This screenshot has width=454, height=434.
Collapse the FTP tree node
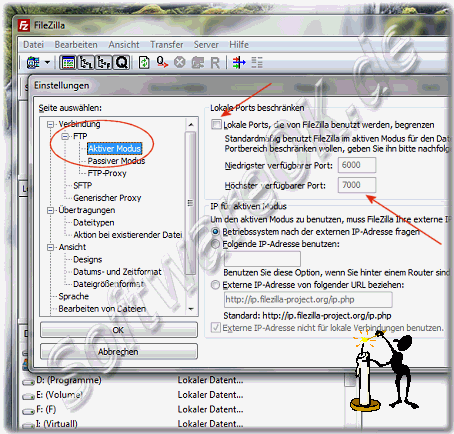tap(65, 136)
